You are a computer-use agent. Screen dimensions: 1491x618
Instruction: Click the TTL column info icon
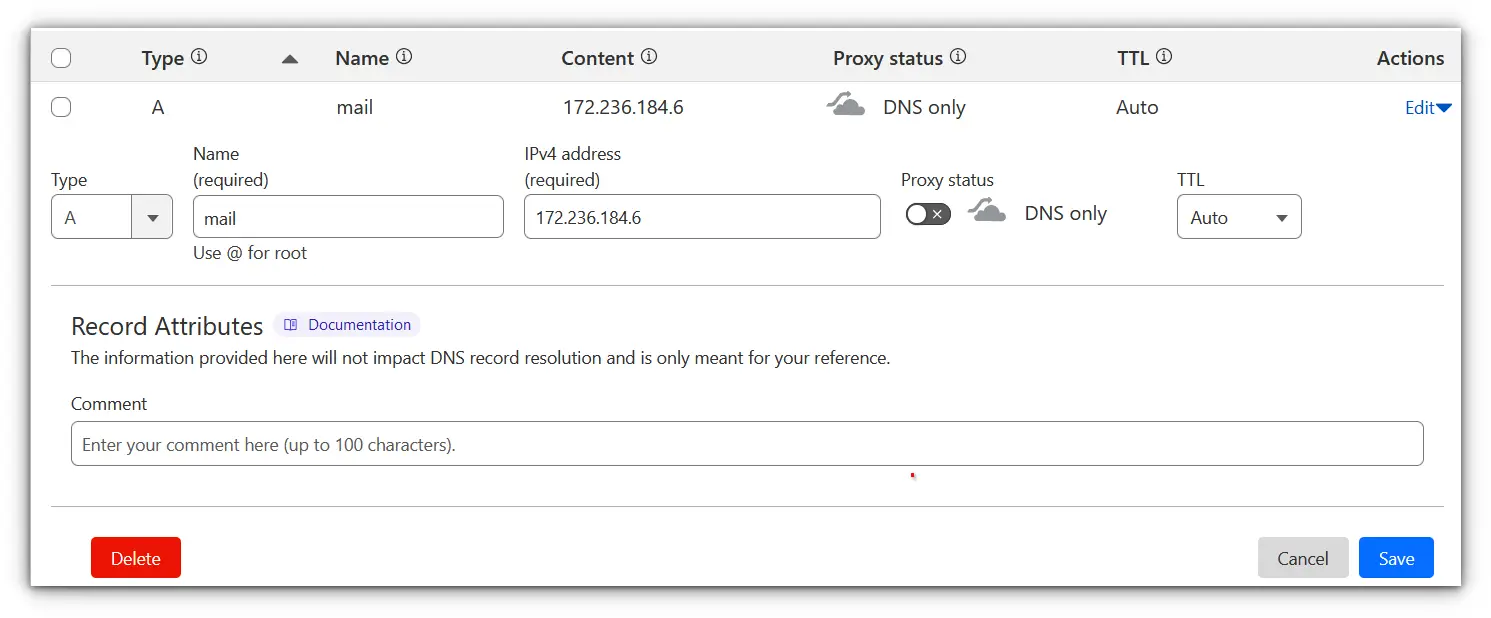(1164, 57)
